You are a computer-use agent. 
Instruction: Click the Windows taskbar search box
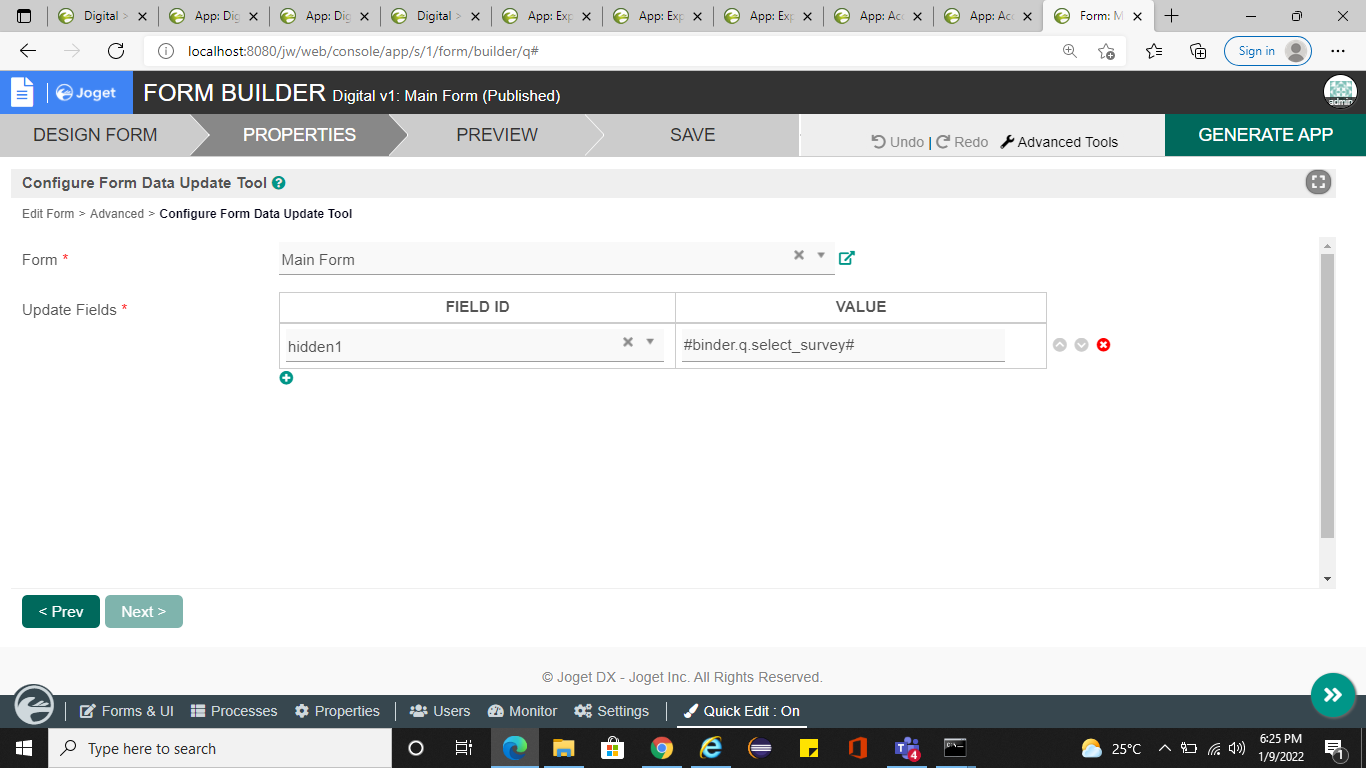pyautogui.click(x=219, y=748)
